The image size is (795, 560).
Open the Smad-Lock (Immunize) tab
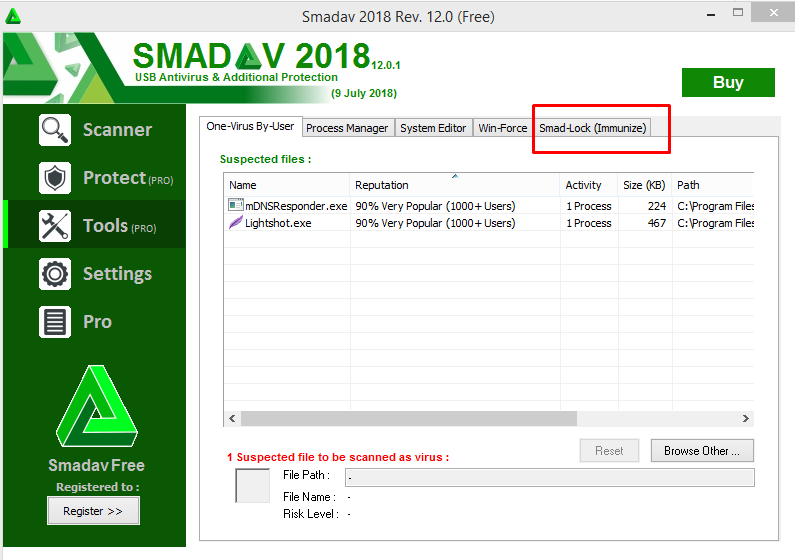point(592,128)
